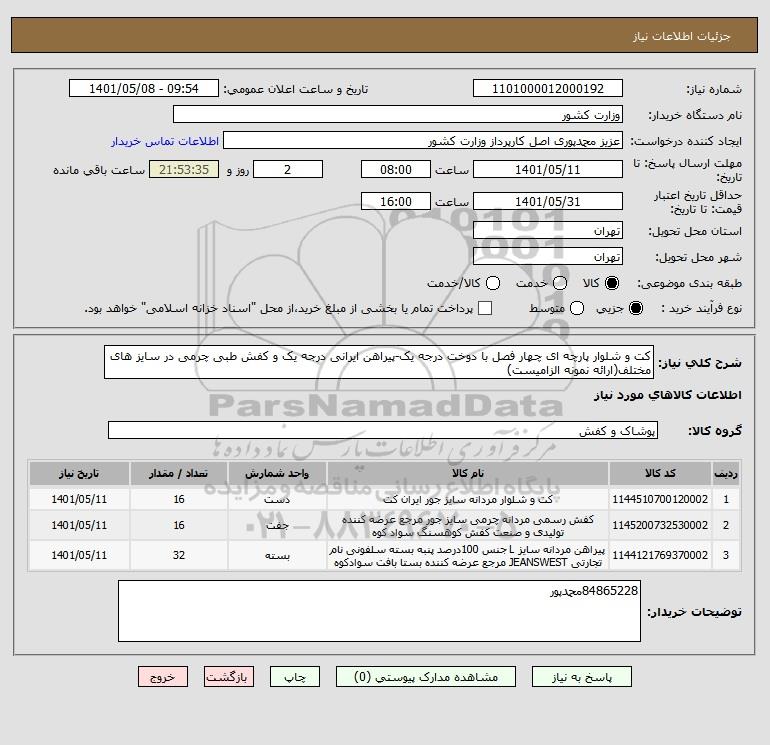Click the نام کالا column header
Image resolution: width=770 pixels, height=745 pixels.
pyautogui.click(x=468, y=473)
